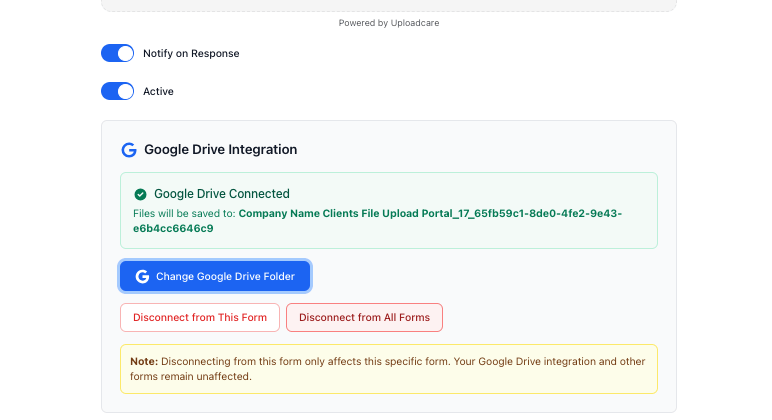Image resolution: width=772 pixels, height=420 pixels.
Task: Open the Powered by Uploadcare link
Action: click(x=388, y=23)
